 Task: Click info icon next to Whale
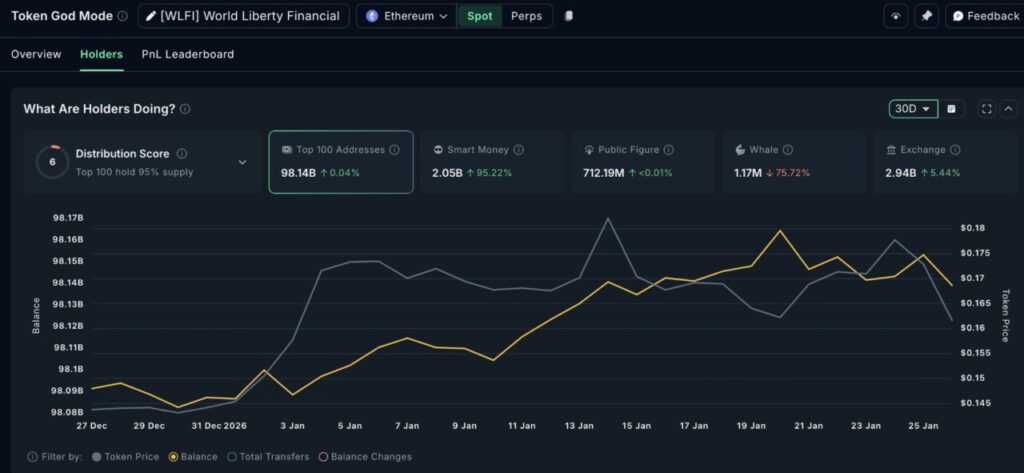(788, 150)
